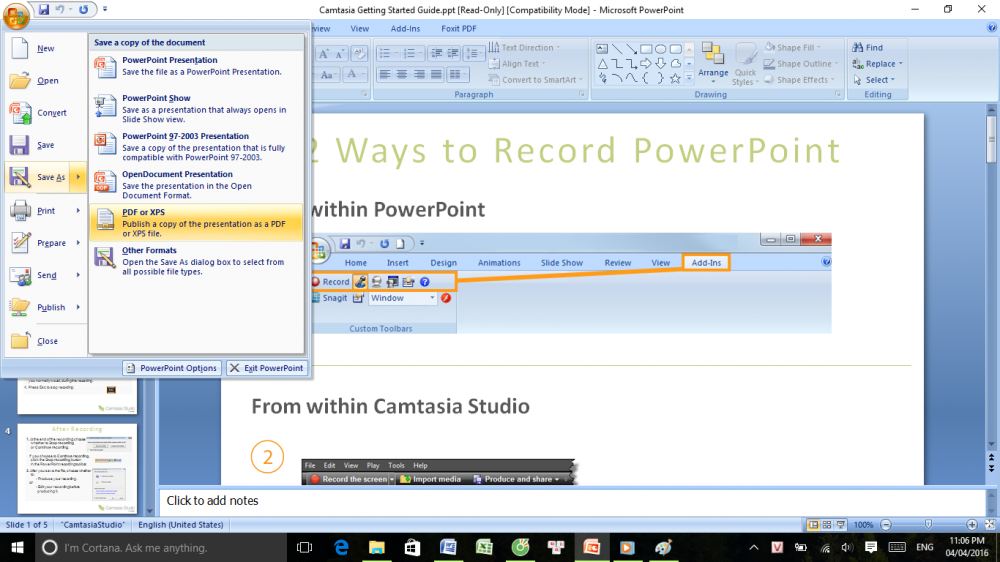The image size is (1000, 562).
Task: Select the Isosceles Triangle shape
Action: pos(602,64)
